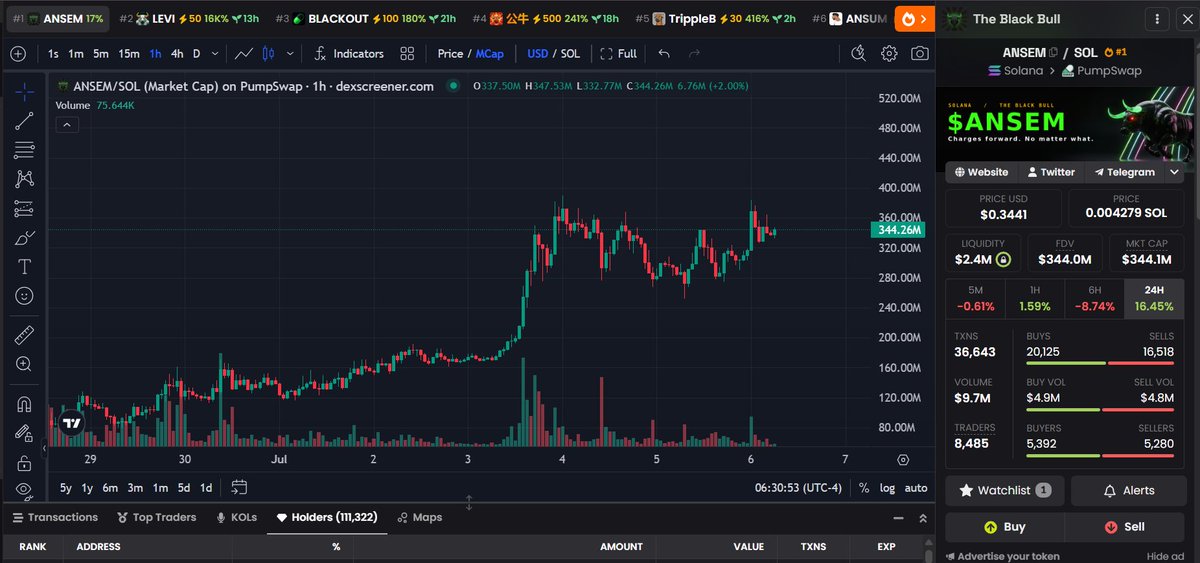Viewport: 1200px width, 563px height.
Task: Open the Holders tab
Action: (326, 517)
